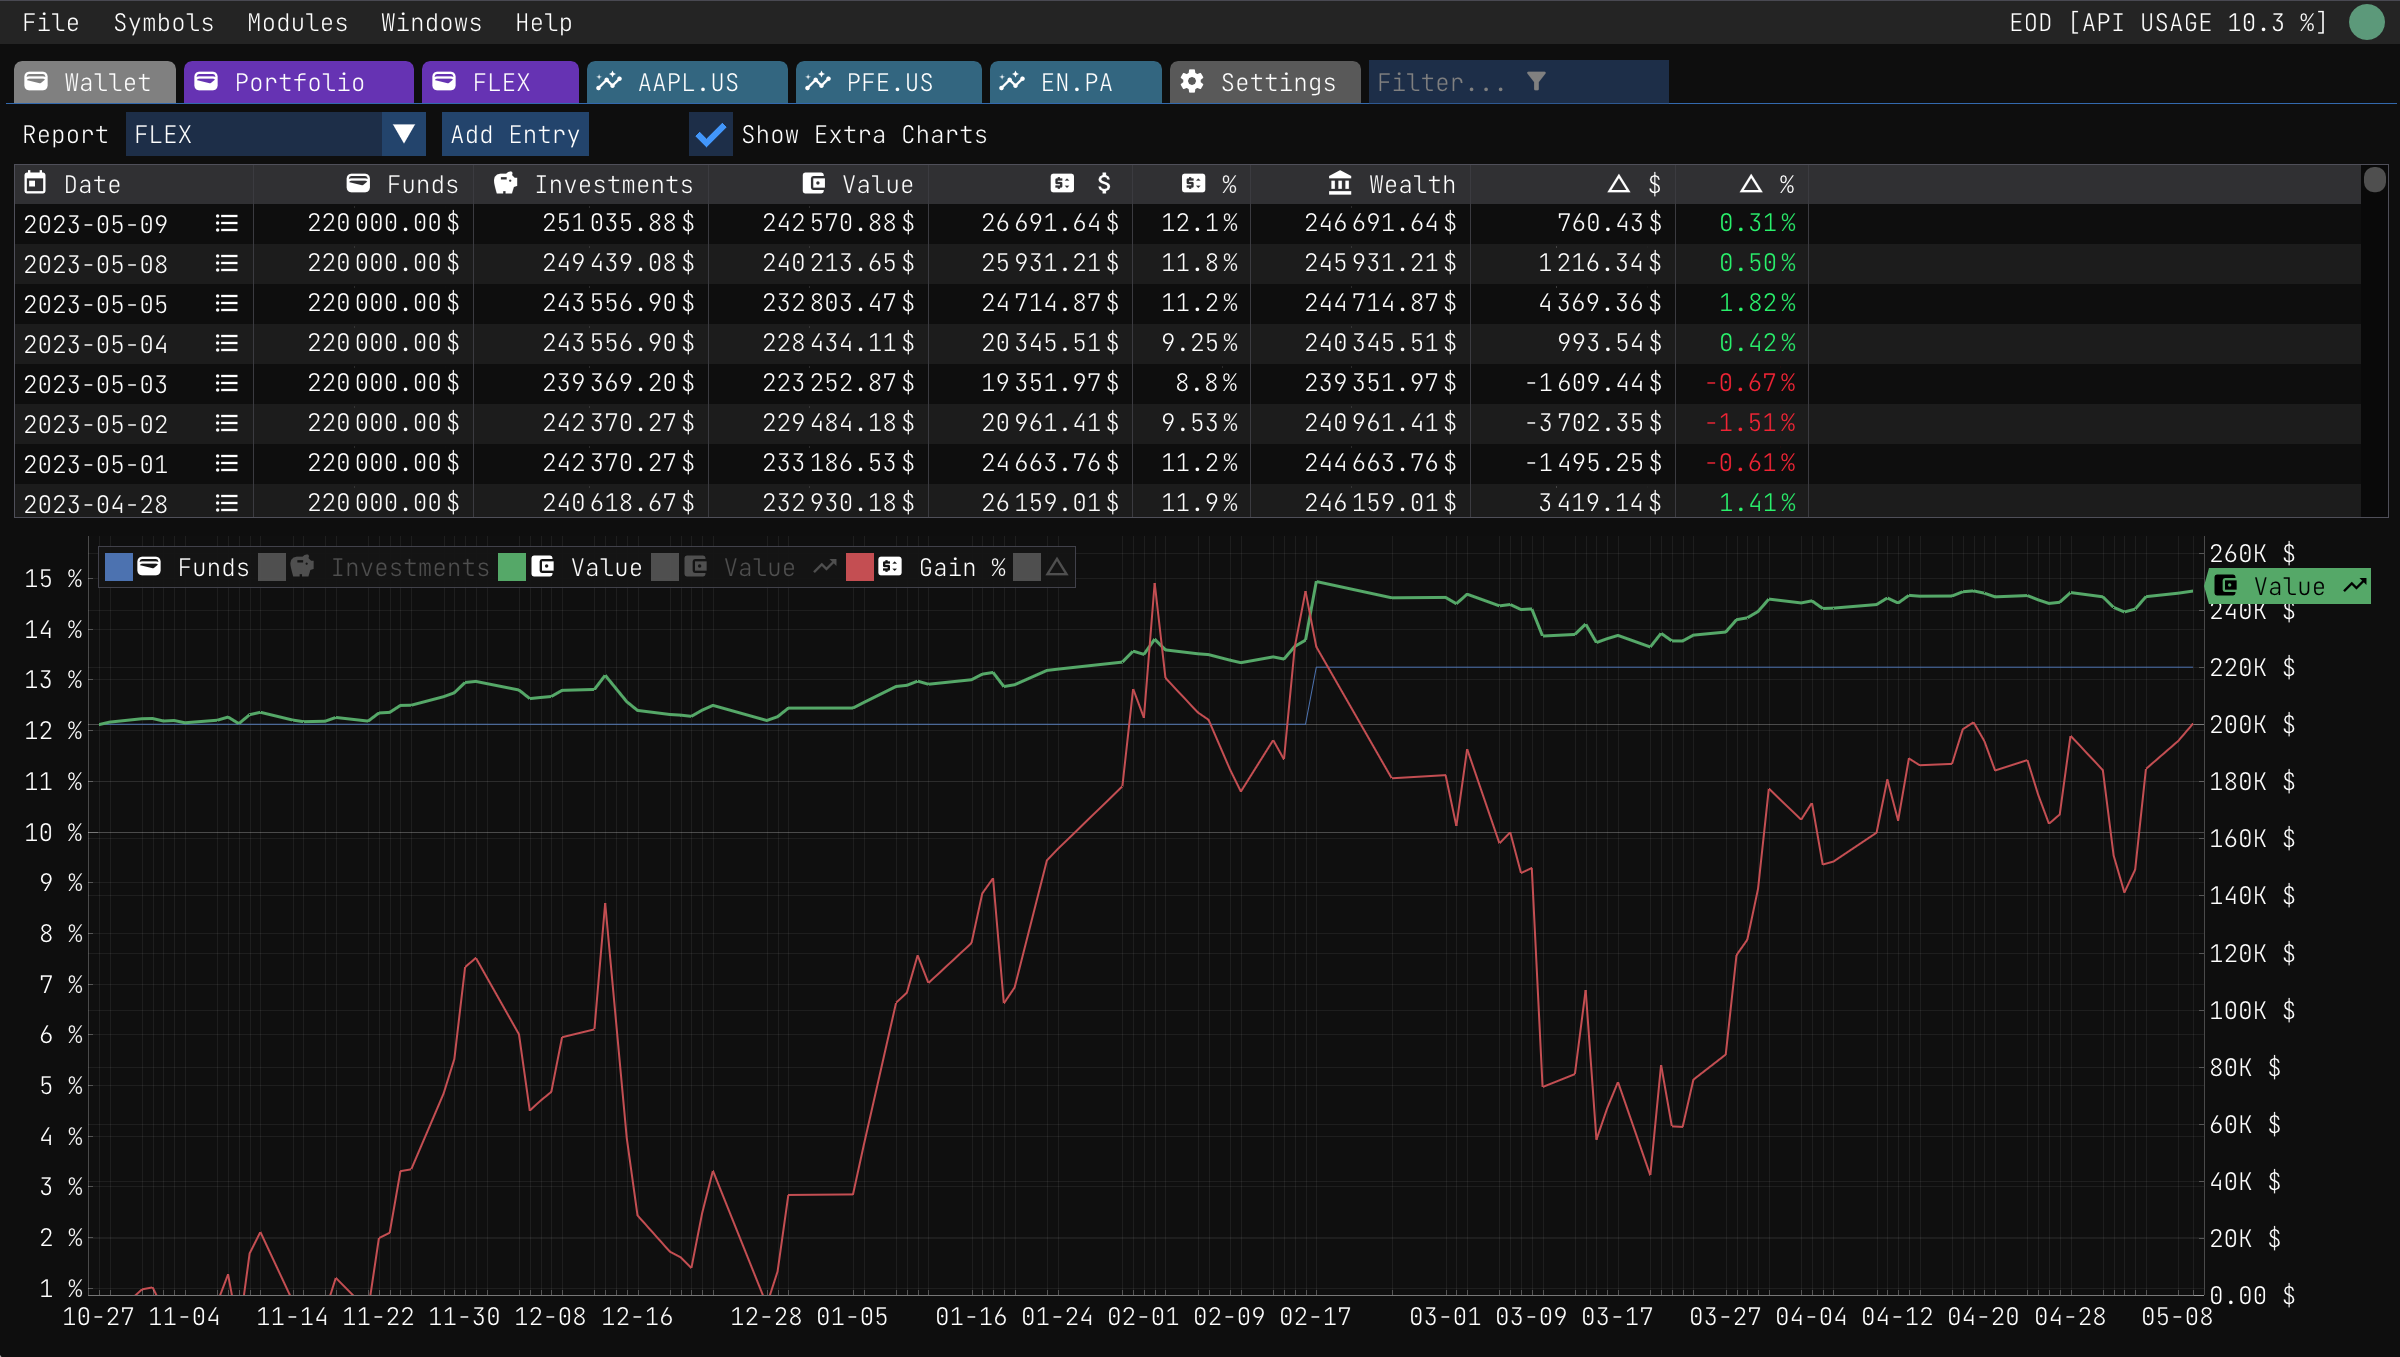Sort by the gain percent column header

[x=1192, y=184]
